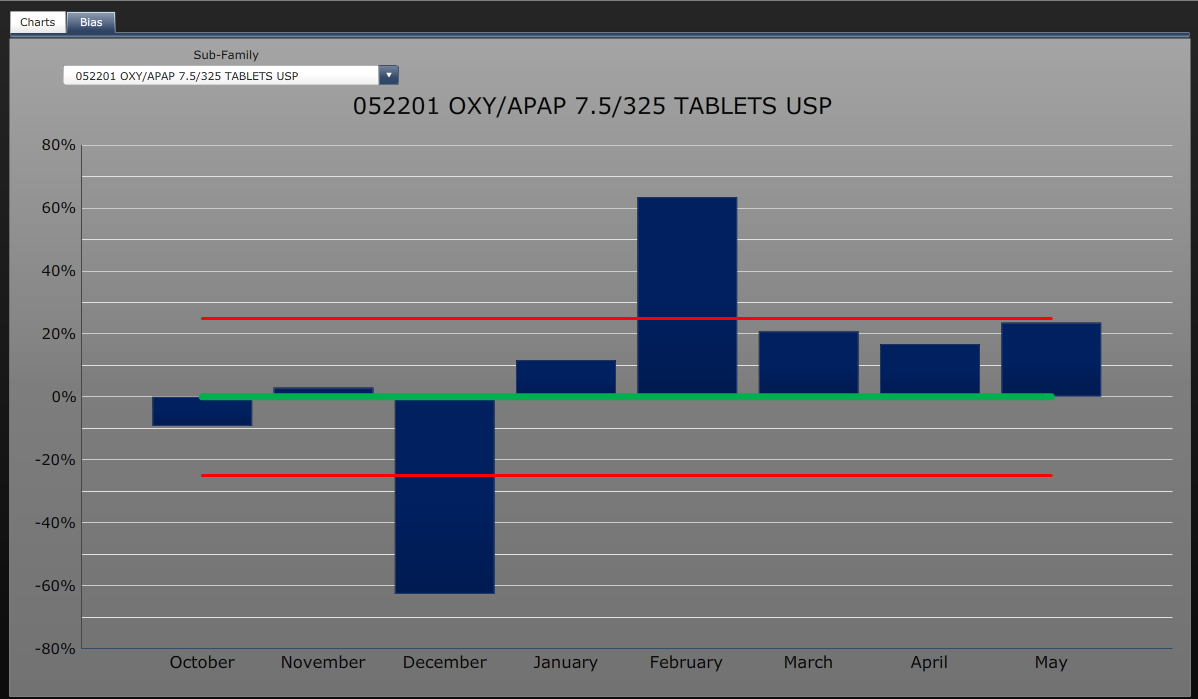Select the Bias tab

(x=90, y=21)
